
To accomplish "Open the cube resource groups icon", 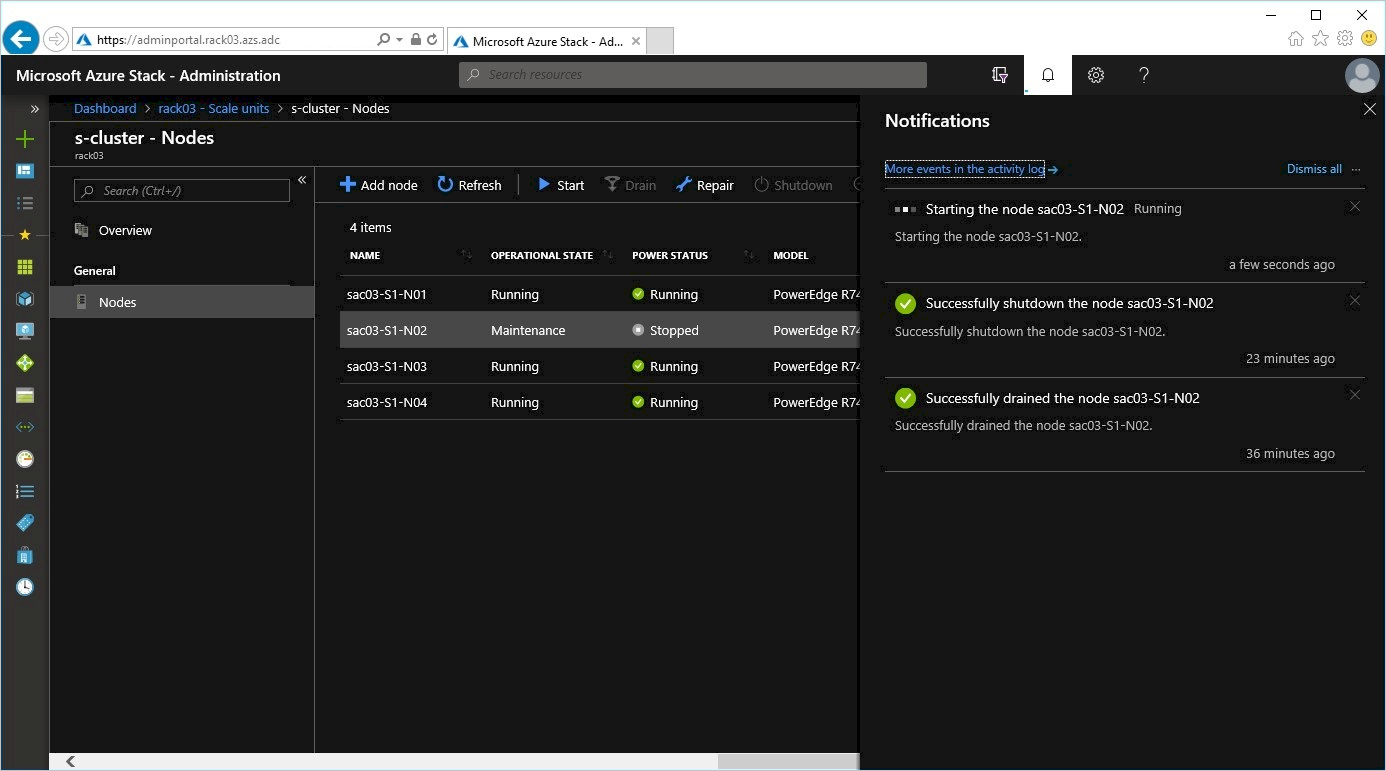I will (x=25, y=299).
